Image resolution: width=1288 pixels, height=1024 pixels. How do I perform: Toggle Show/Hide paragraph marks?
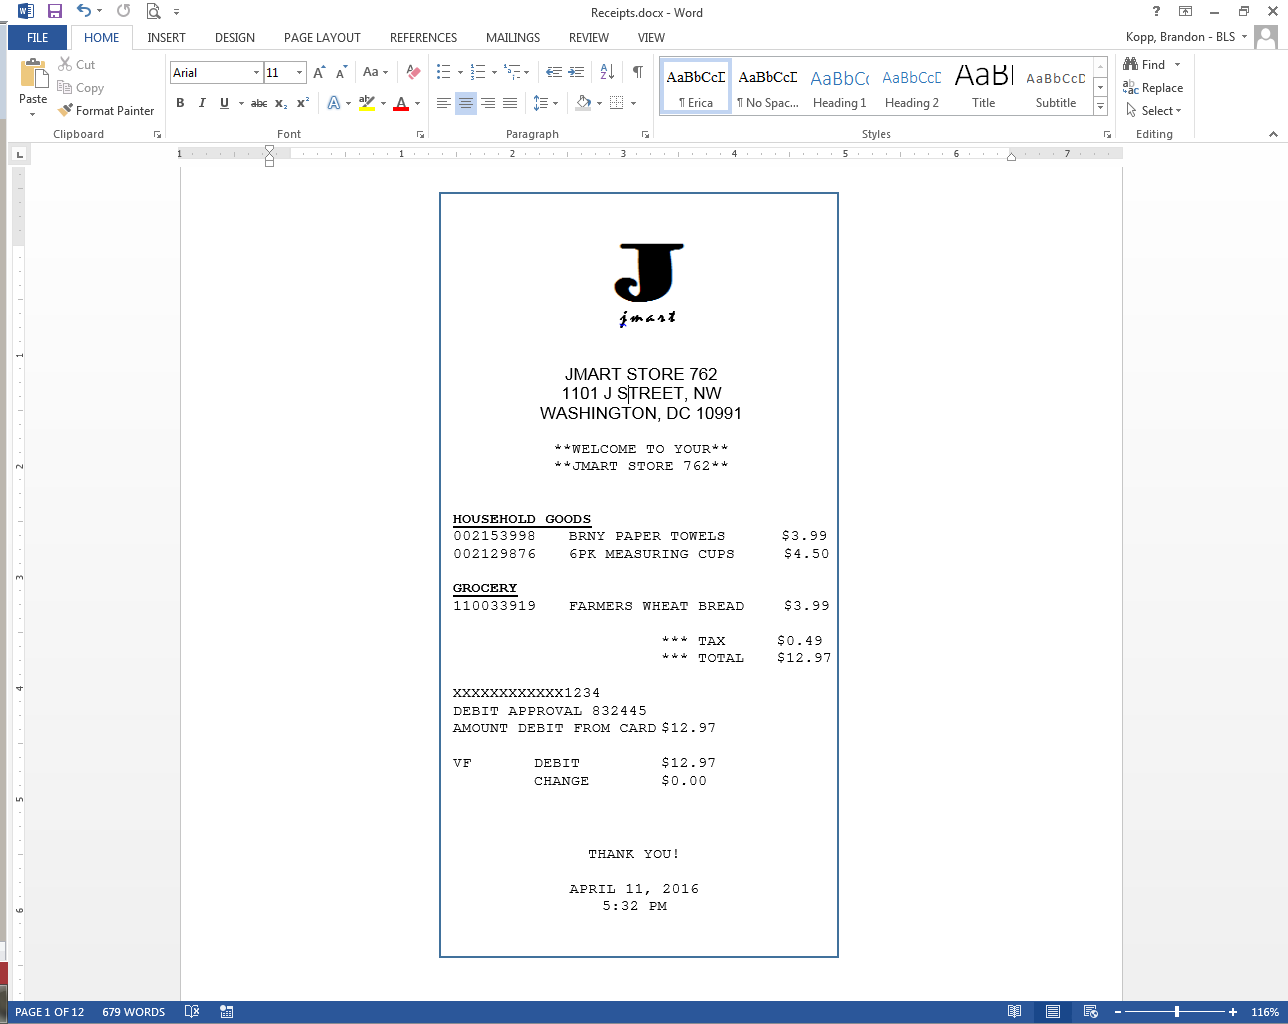click(x=638, y=73)
